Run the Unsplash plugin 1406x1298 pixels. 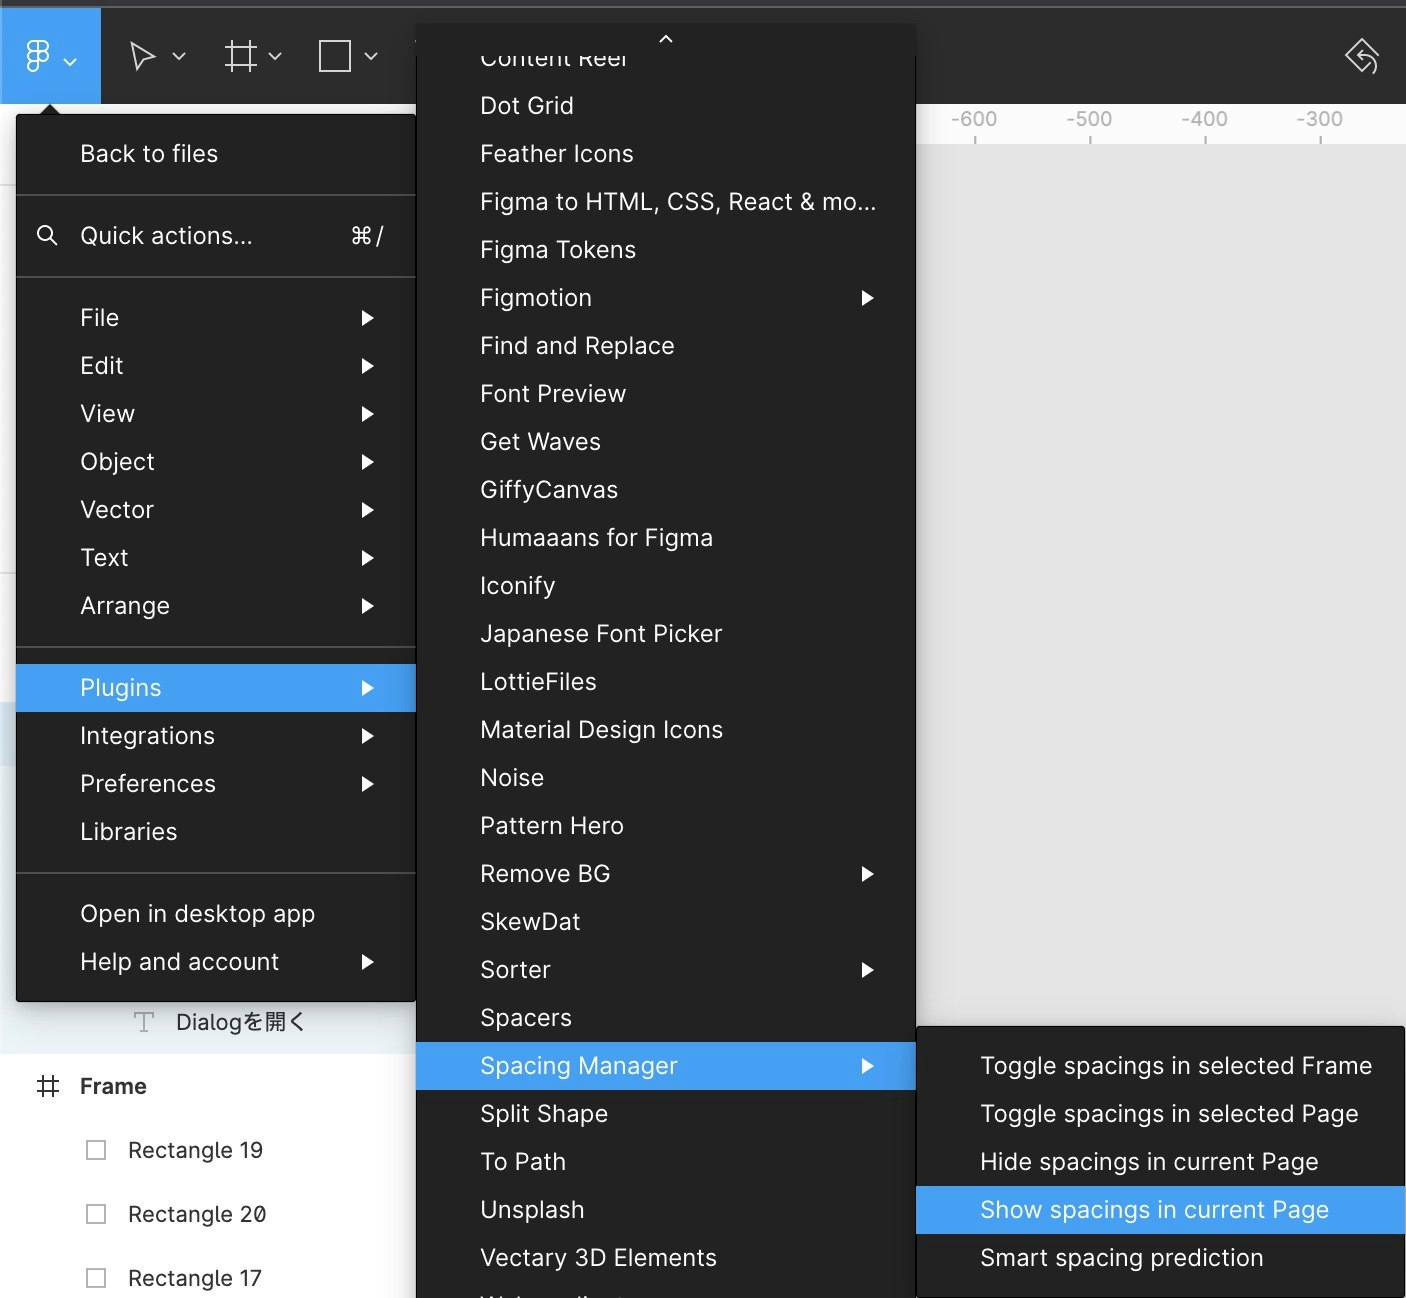(x=666, y=1210)
